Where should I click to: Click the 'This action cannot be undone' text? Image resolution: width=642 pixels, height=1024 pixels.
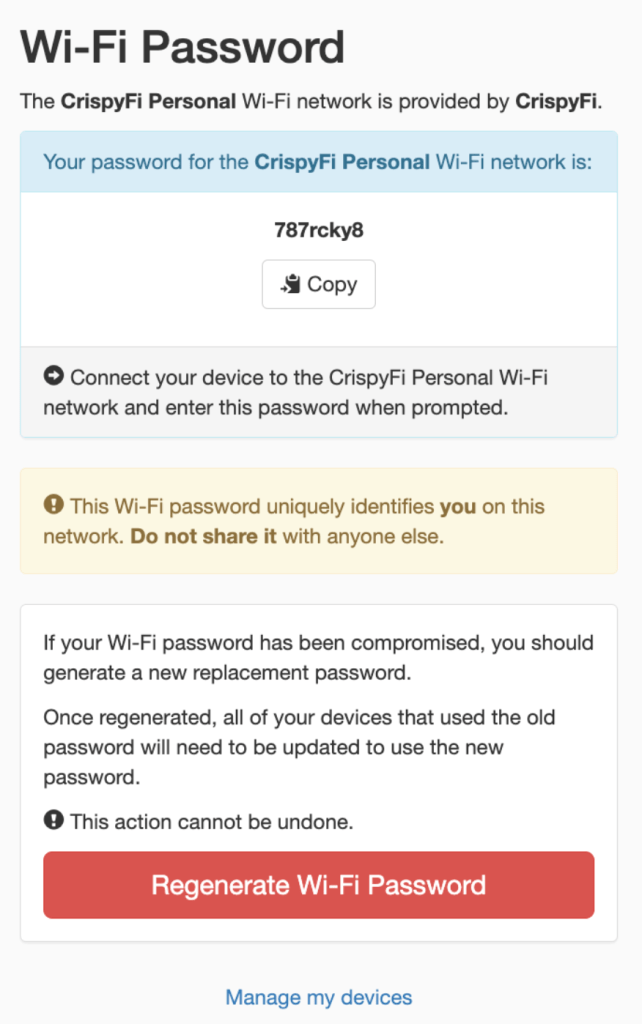(212, 822)
